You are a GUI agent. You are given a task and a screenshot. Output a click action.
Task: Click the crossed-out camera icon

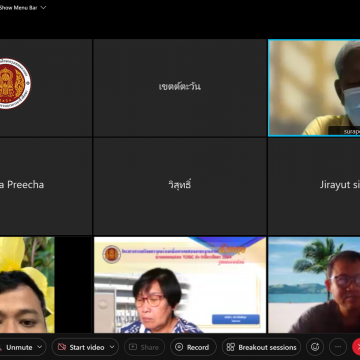click(x=62, y=347)
